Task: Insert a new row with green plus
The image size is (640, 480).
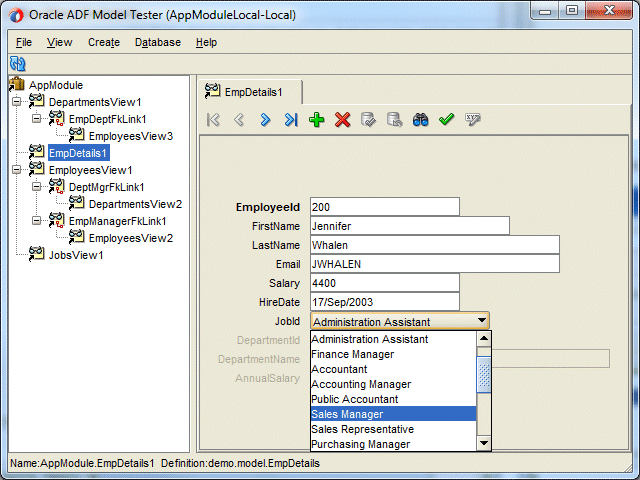Action: (x=317, y=120)
